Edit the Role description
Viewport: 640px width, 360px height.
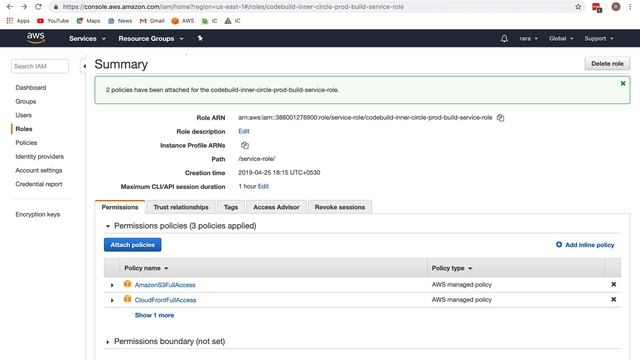[x=244, y=131]
